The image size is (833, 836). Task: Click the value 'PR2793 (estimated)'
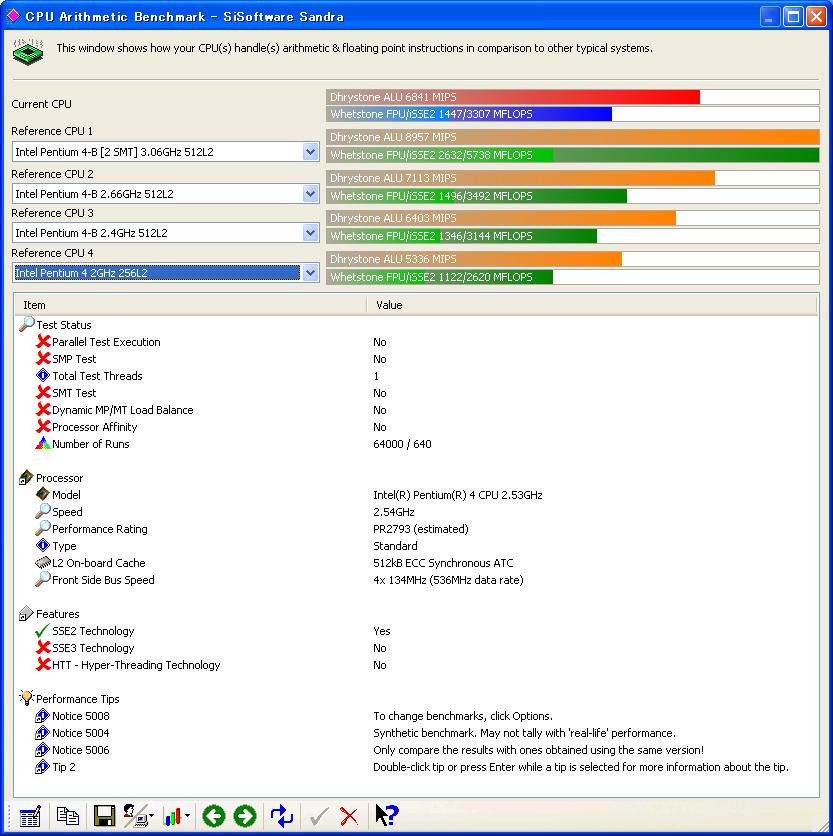421,529
